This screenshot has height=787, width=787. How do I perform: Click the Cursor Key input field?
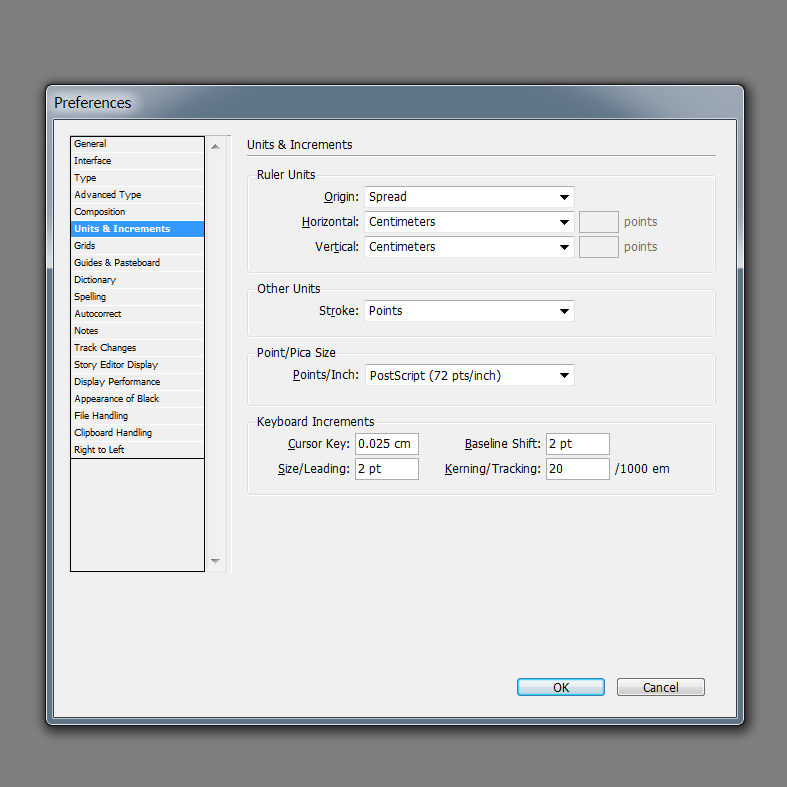(x=386, y=444)
